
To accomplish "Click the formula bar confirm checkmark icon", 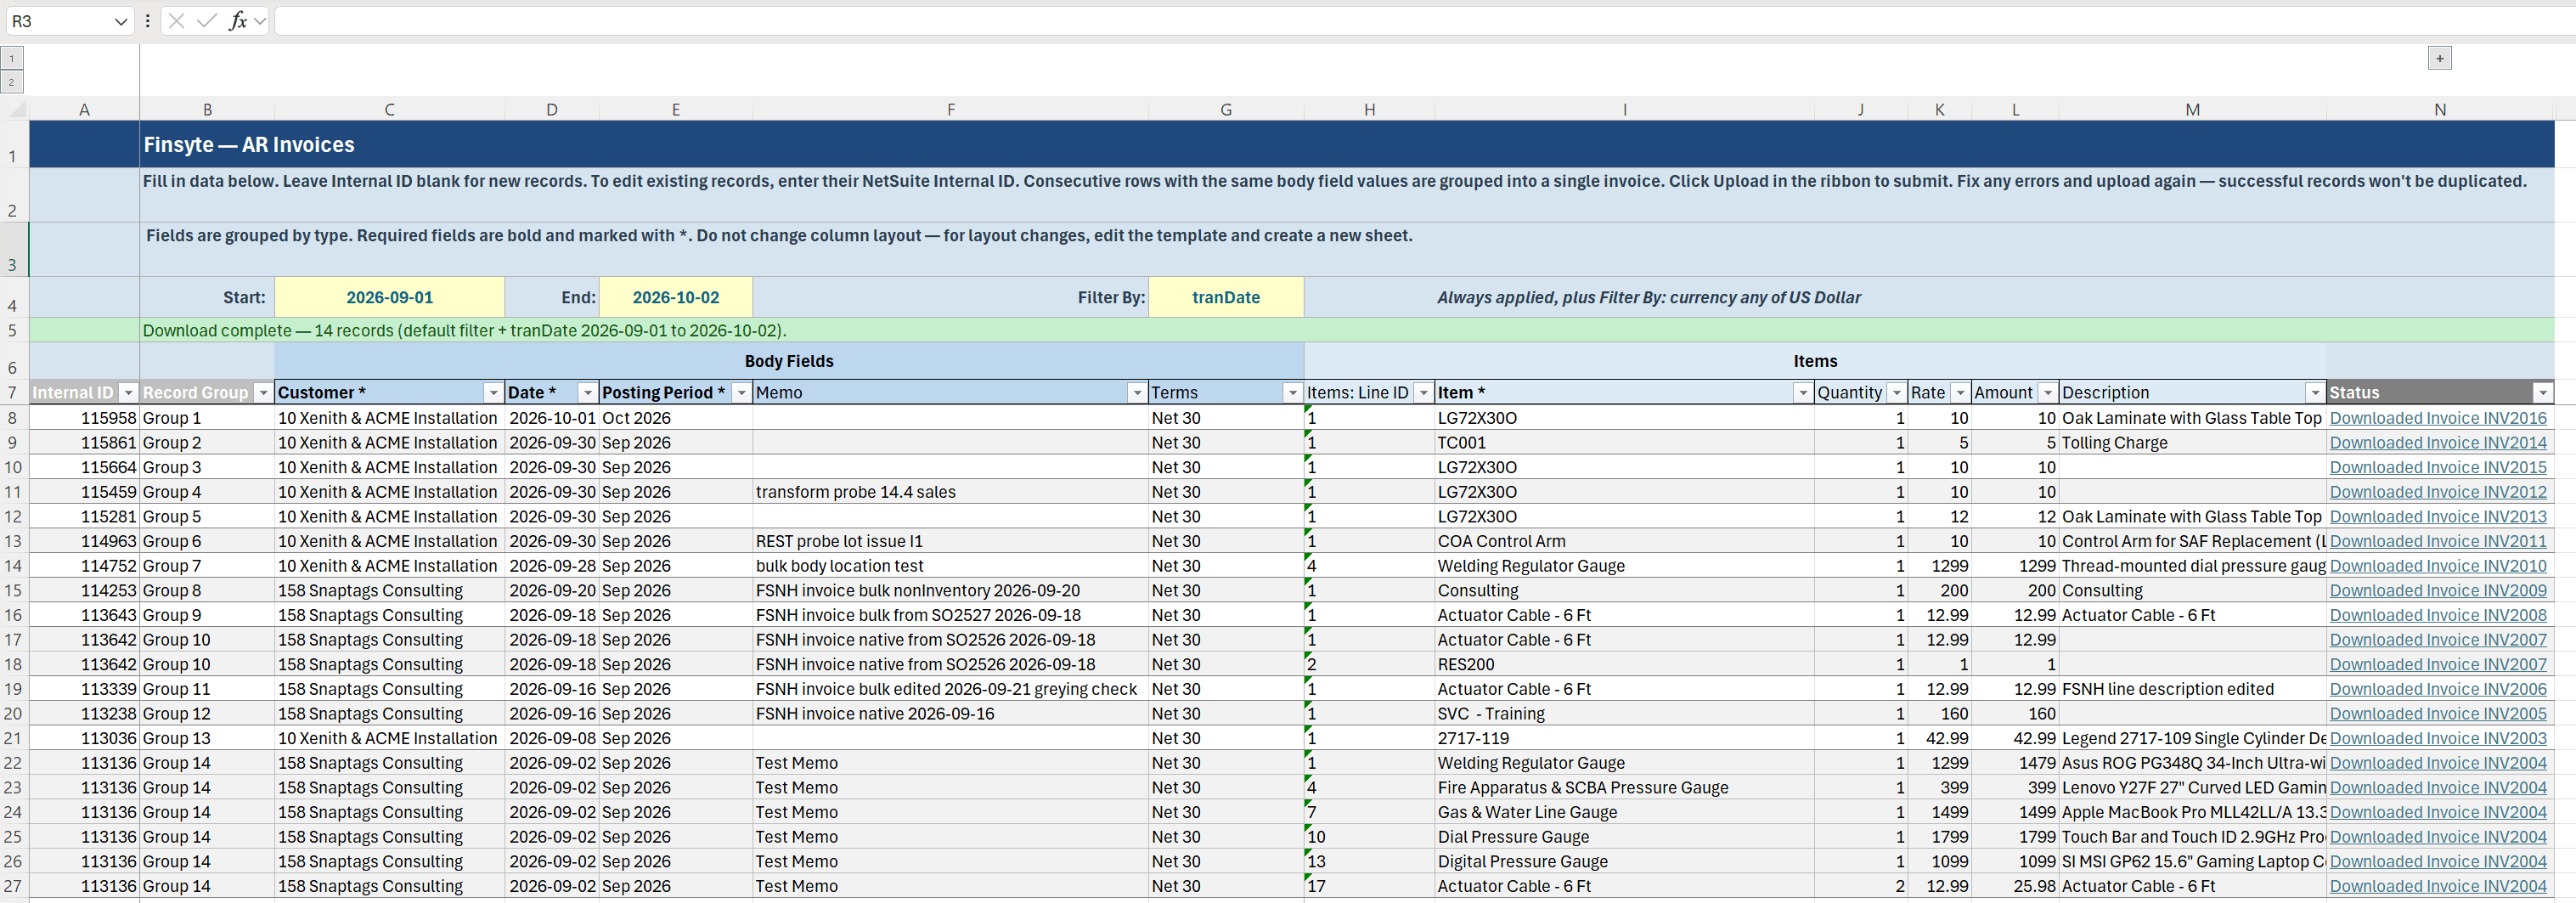I will pos(207,21).
